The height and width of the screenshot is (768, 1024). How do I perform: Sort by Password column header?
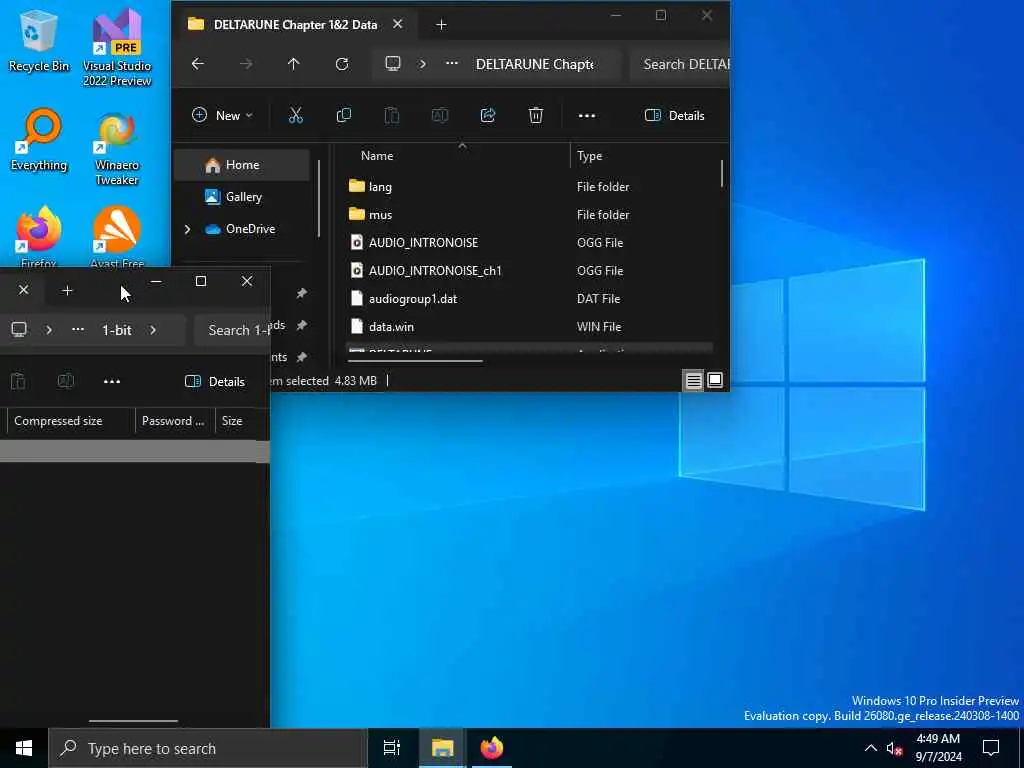point(175,421)
